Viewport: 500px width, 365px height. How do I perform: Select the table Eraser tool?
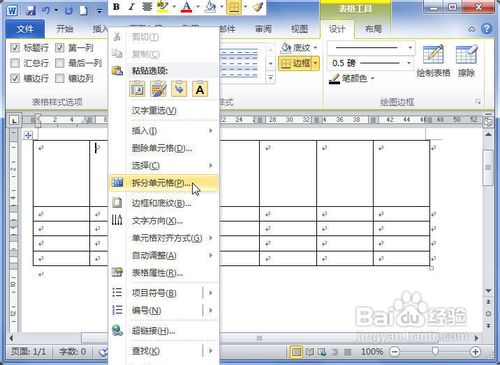[x=466, y=61]
